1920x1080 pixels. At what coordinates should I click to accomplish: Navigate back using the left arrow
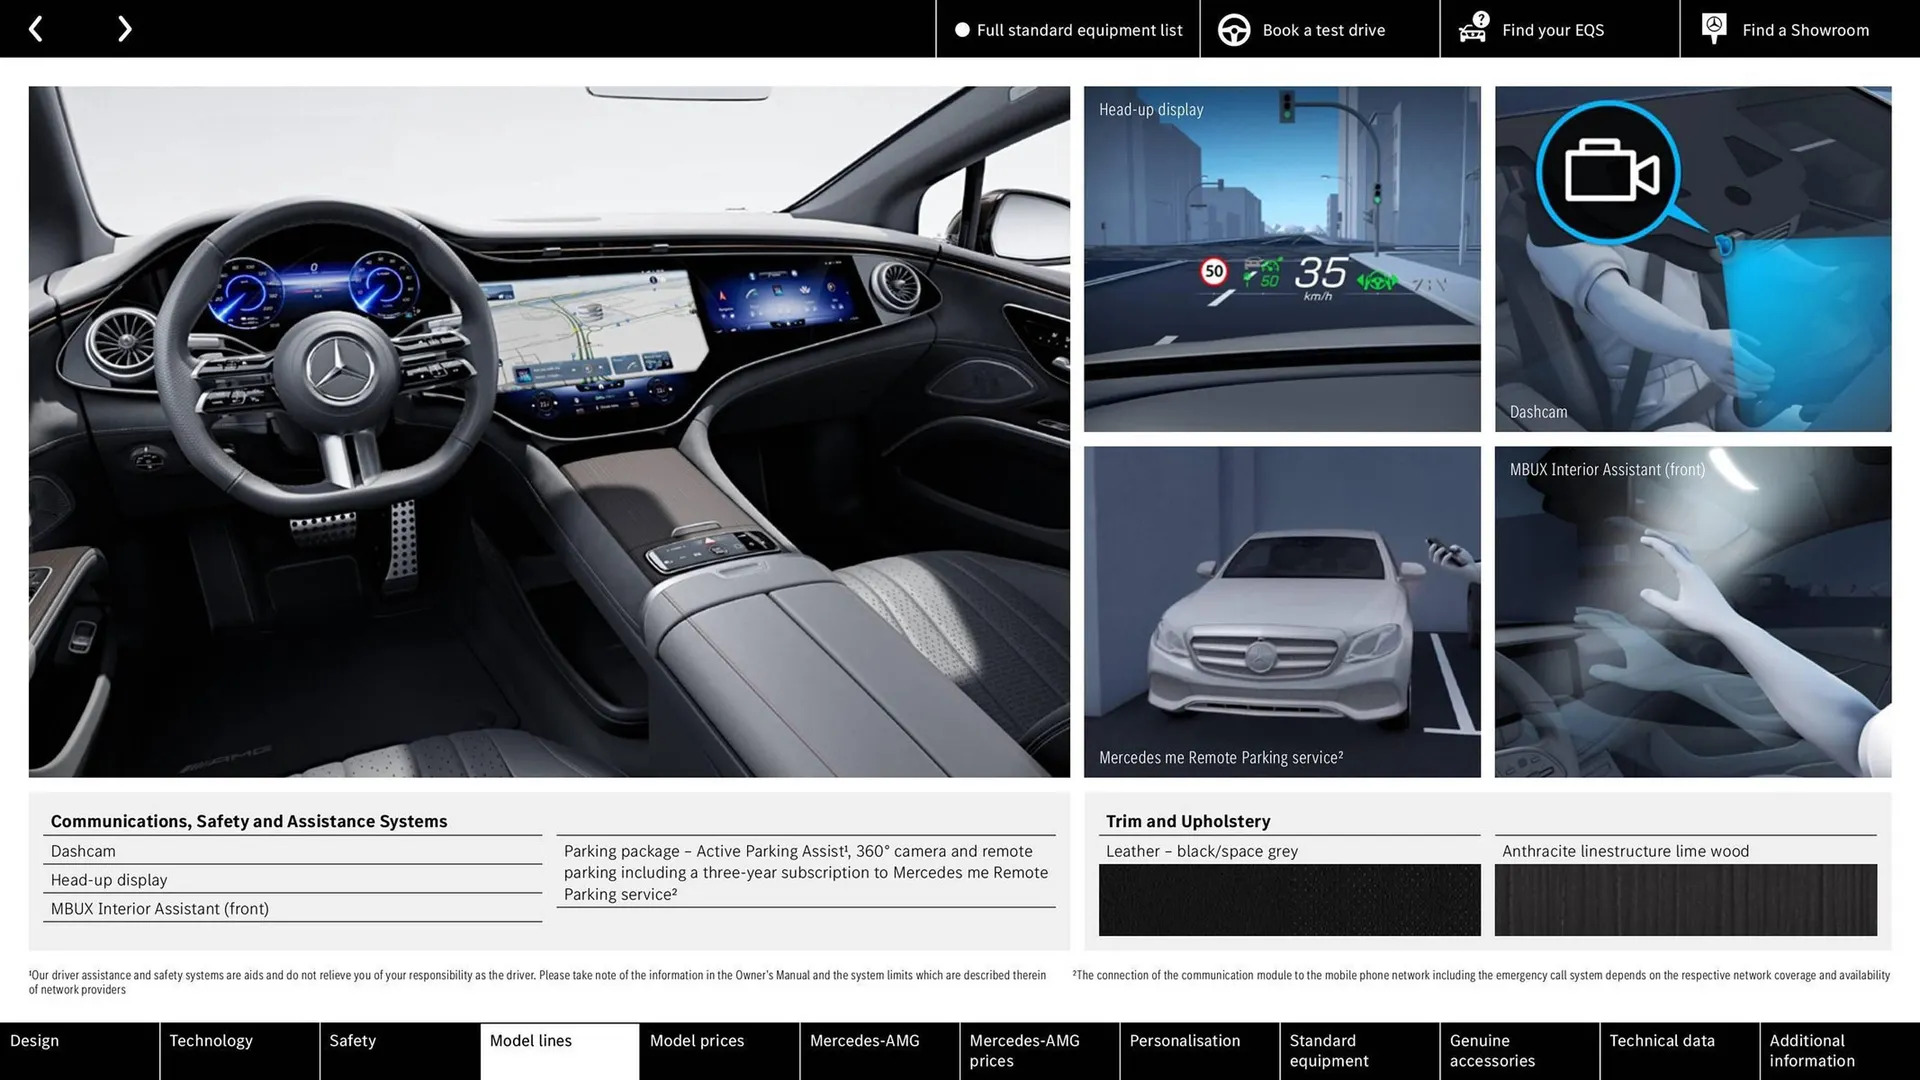(x=36, y=28)
